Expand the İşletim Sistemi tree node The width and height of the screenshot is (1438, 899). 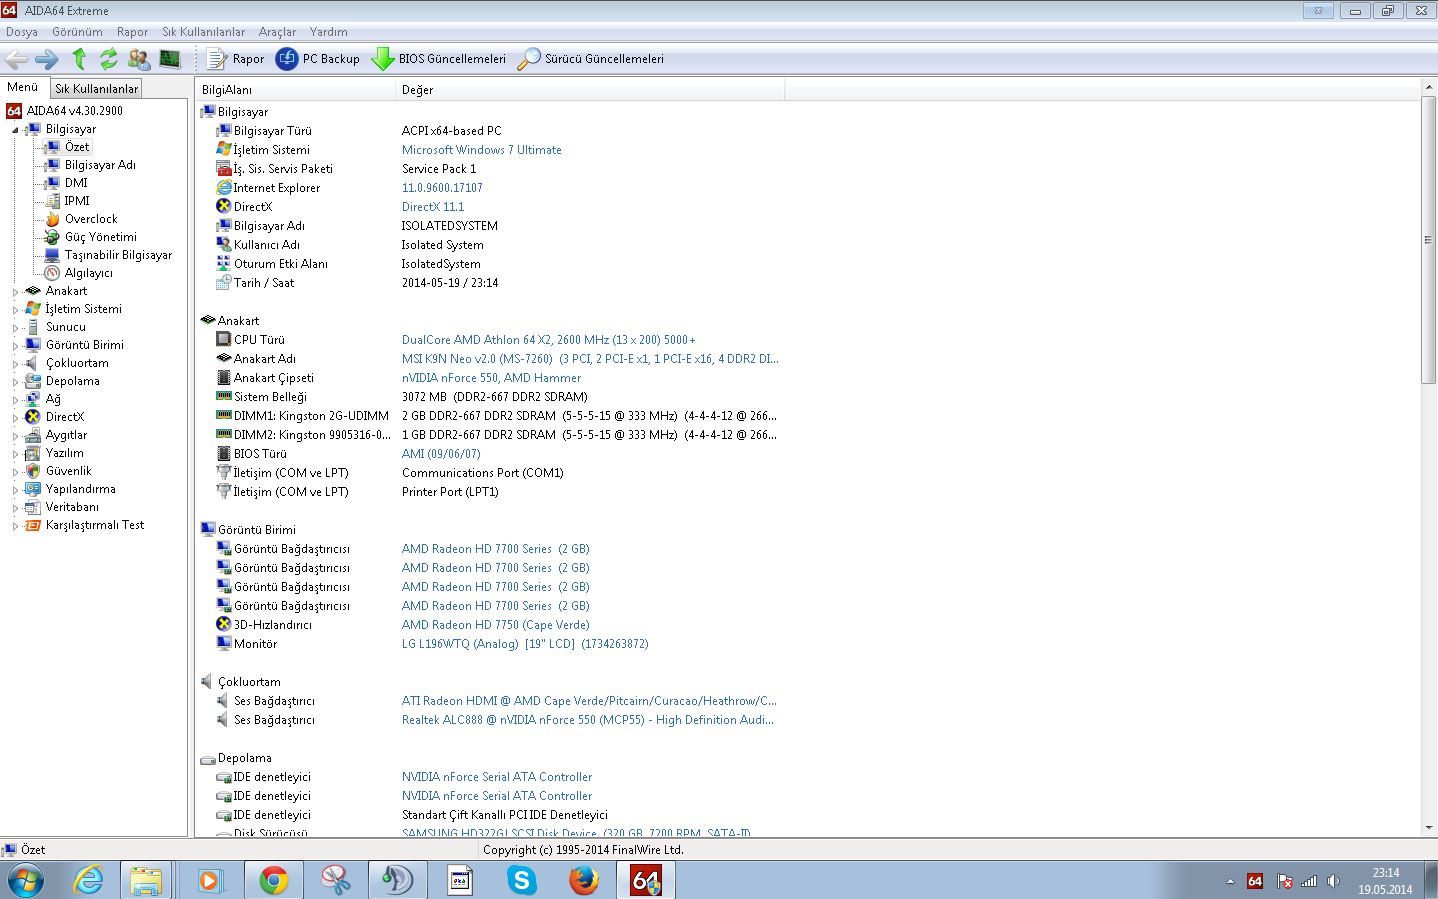pos(15,310)
